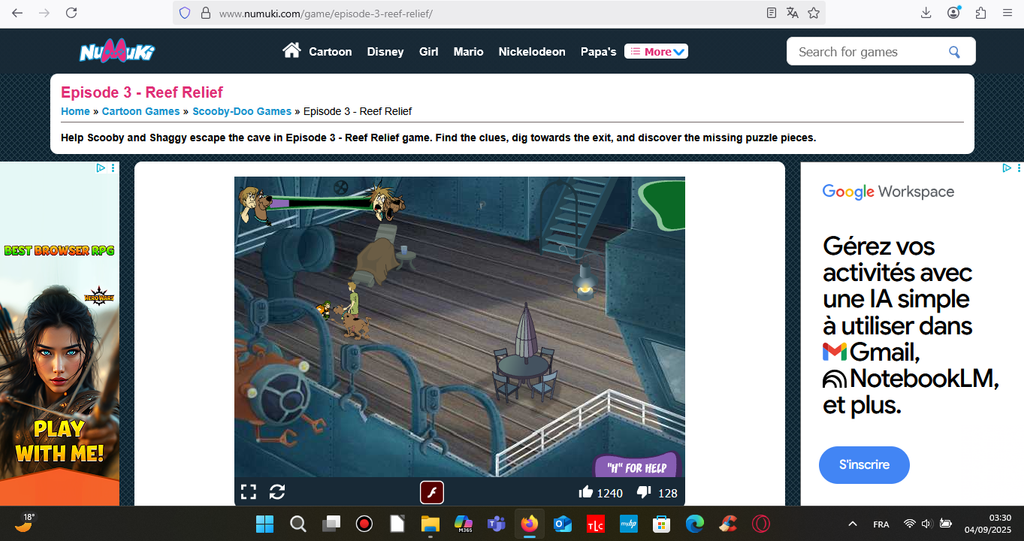The width and height of the screenshot is (1024, 541).
Task: Open Mario games category
Action: [468, 52]
